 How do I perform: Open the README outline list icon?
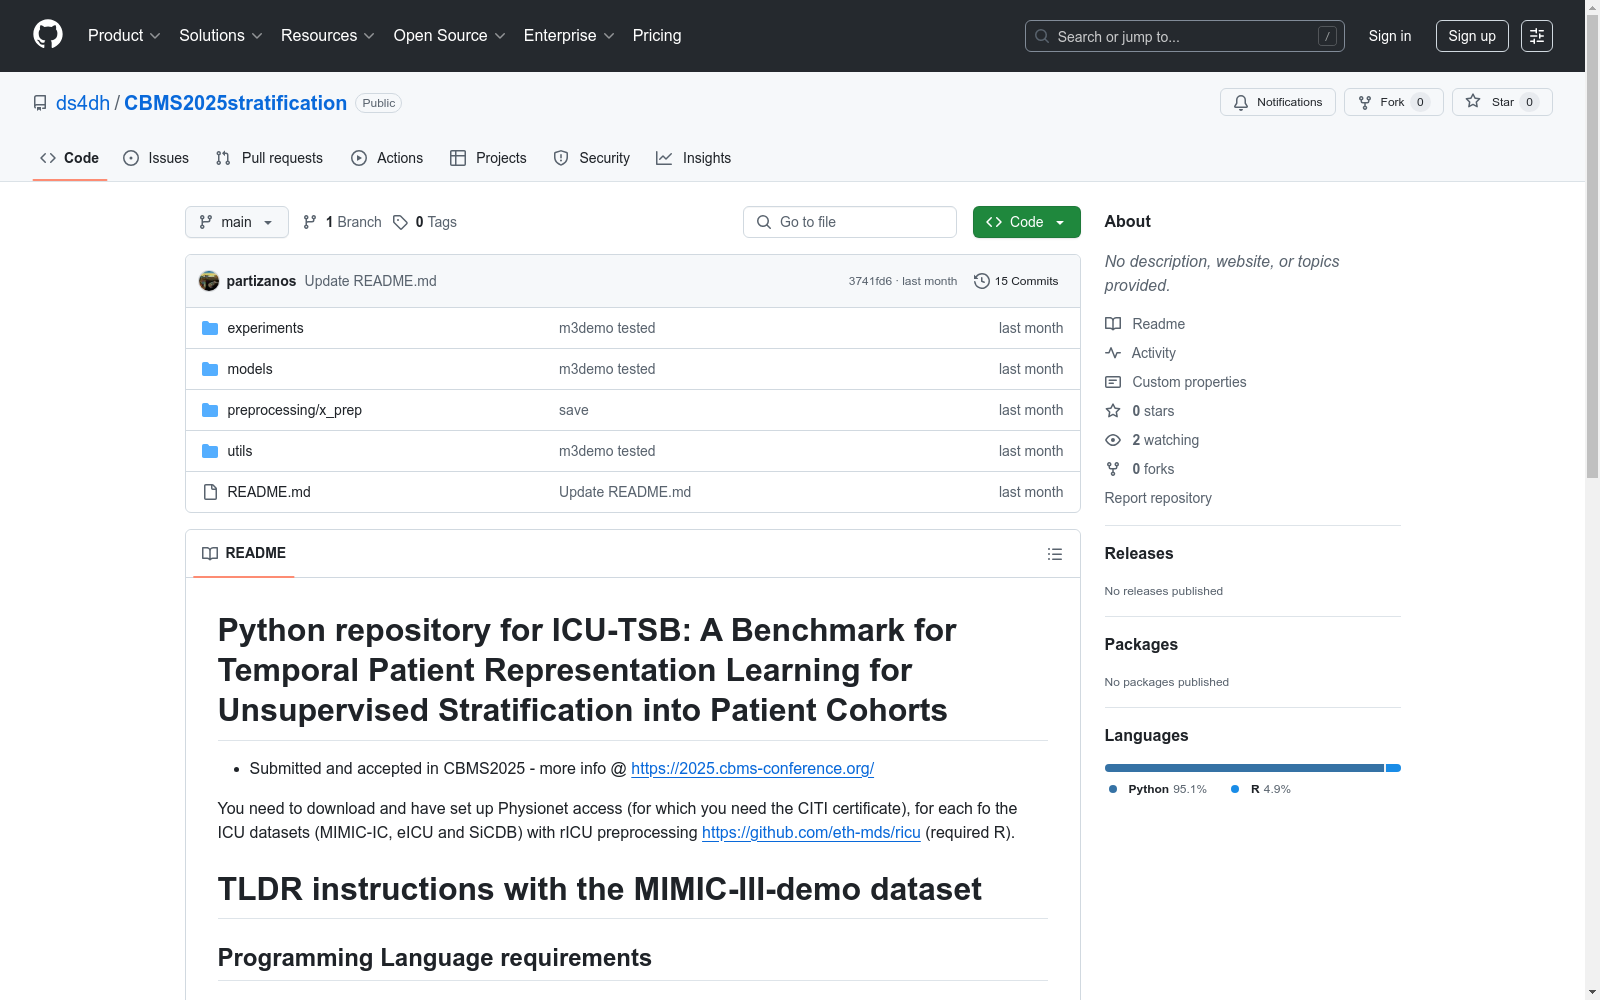pyautogui.click(x=1055, y=554)
